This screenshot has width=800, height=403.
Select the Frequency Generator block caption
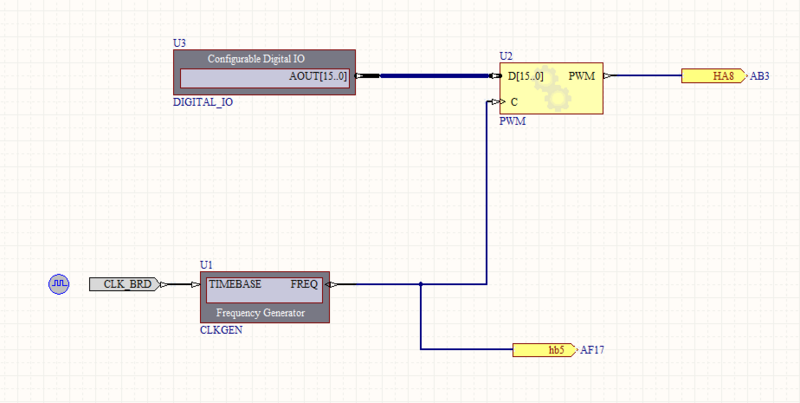264,312
